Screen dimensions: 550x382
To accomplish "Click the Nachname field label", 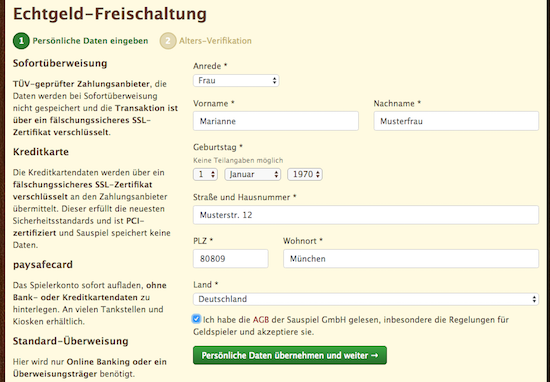I will click(397, 103).
